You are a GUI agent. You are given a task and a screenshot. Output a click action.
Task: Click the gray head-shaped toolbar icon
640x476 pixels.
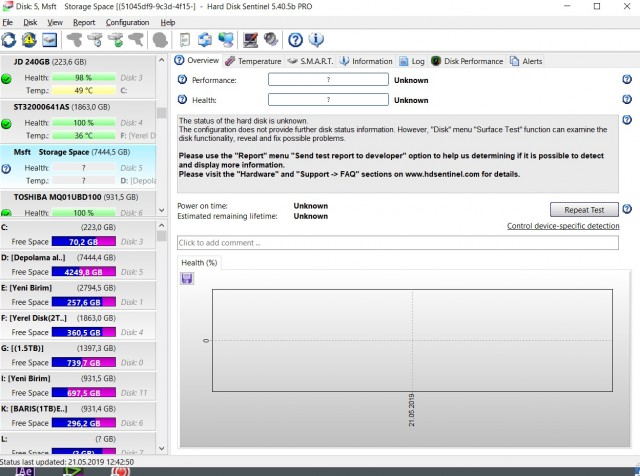click(160, 40)
